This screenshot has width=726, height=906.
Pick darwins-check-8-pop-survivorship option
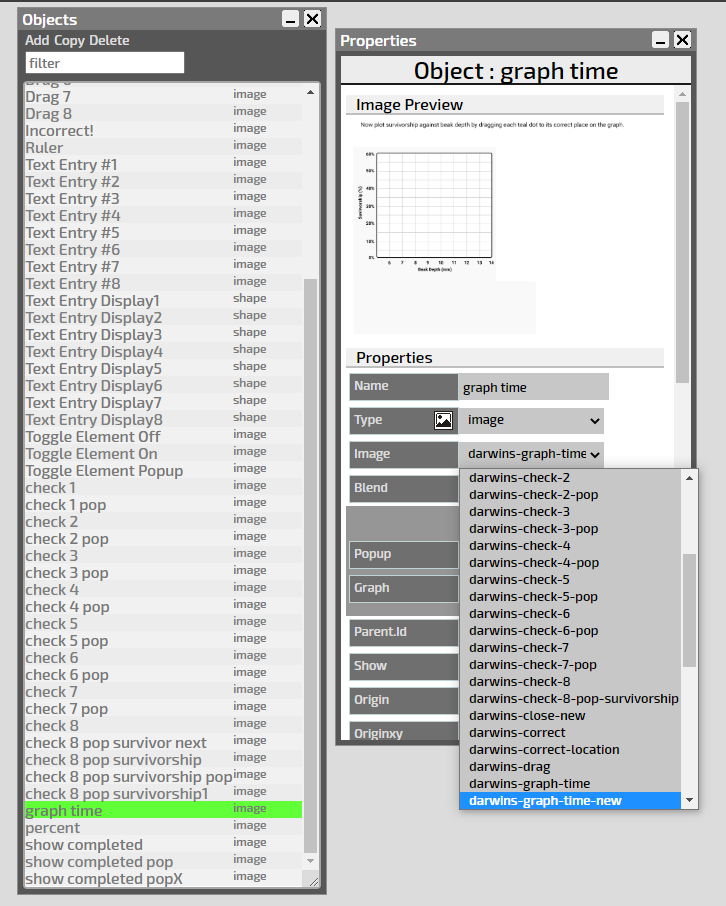point(570,699)
